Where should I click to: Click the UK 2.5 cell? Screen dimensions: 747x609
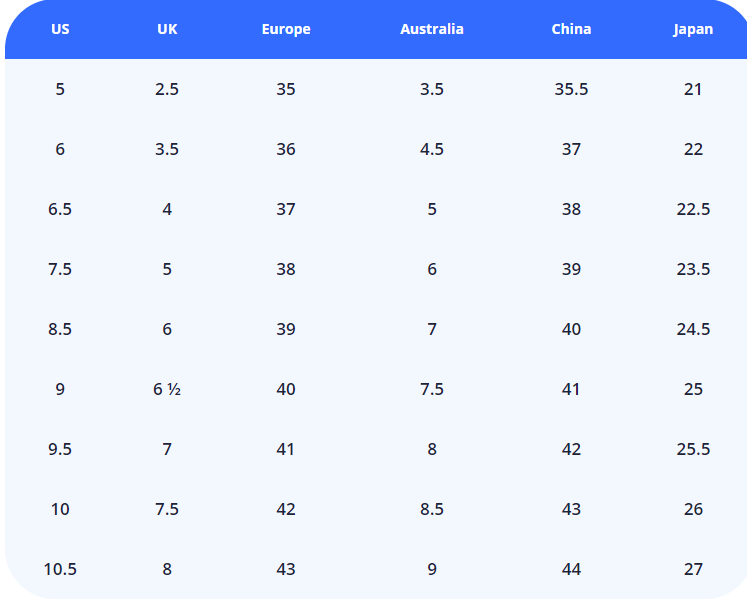167,89
